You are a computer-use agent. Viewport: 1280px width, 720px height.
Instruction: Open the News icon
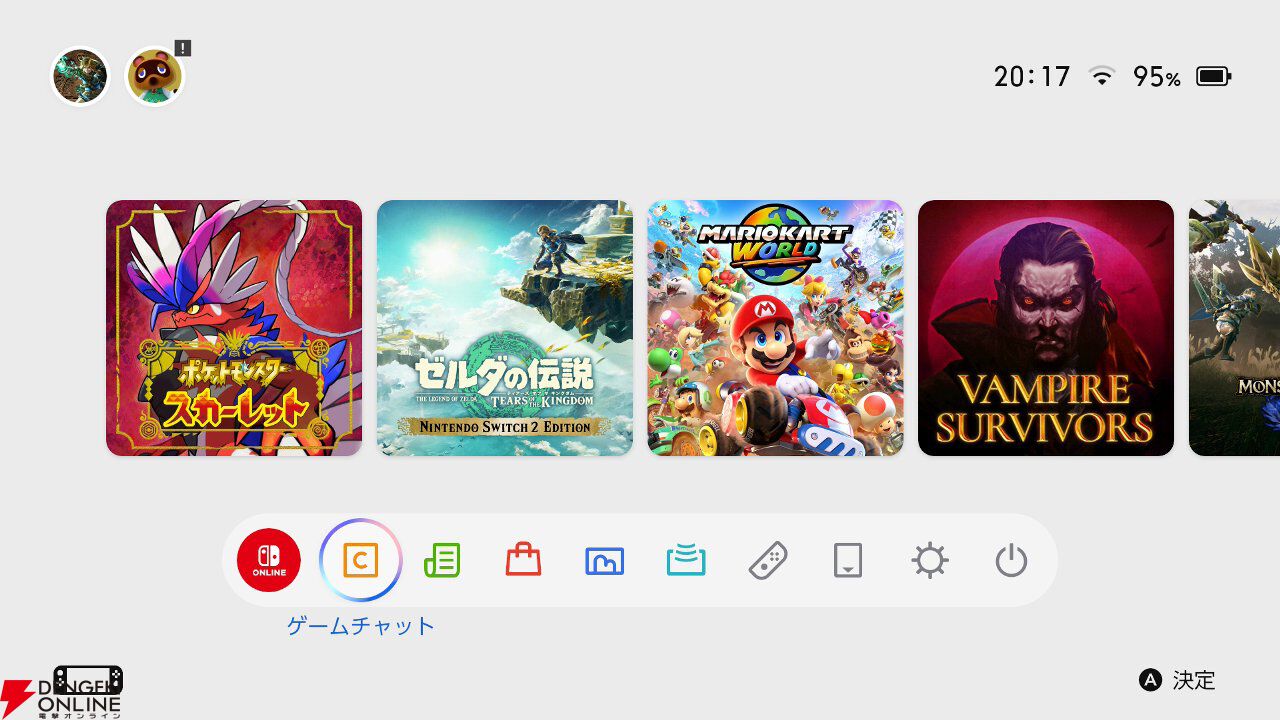442,560
